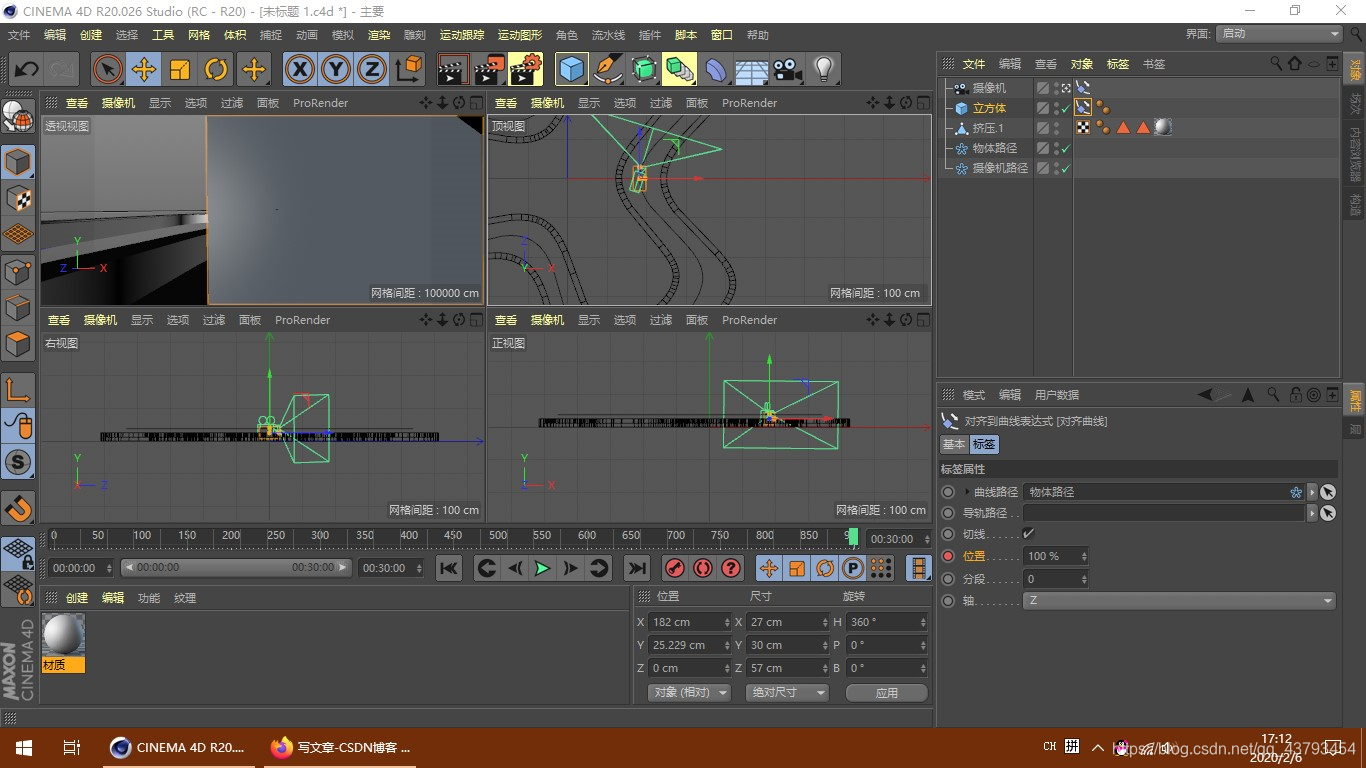This screenshot has height=768, width=1366.
Task: Toggle the 切线 checkbox
Action: point(1029,534)
